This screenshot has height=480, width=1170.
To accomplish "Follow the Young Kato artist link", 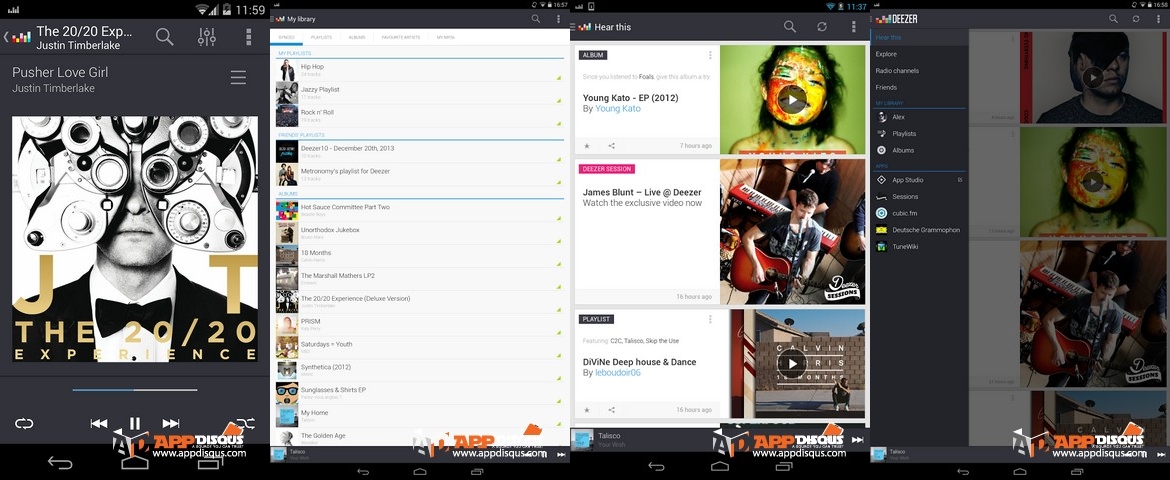I will pyautogui.click(x=618, y=109).
